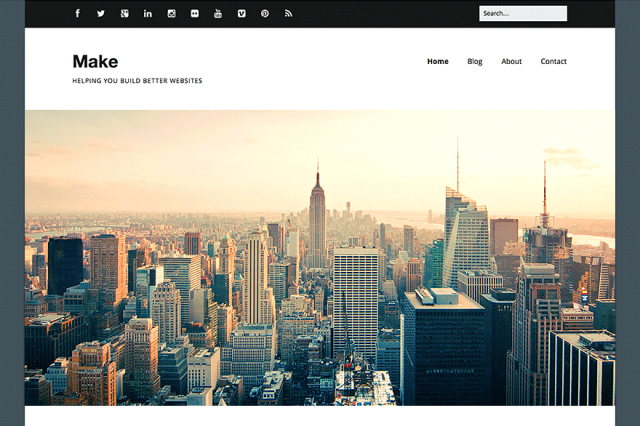Go to the Home menu item
Image resolution: width=640 pixels, height=426 pixels.
(438, 61)
